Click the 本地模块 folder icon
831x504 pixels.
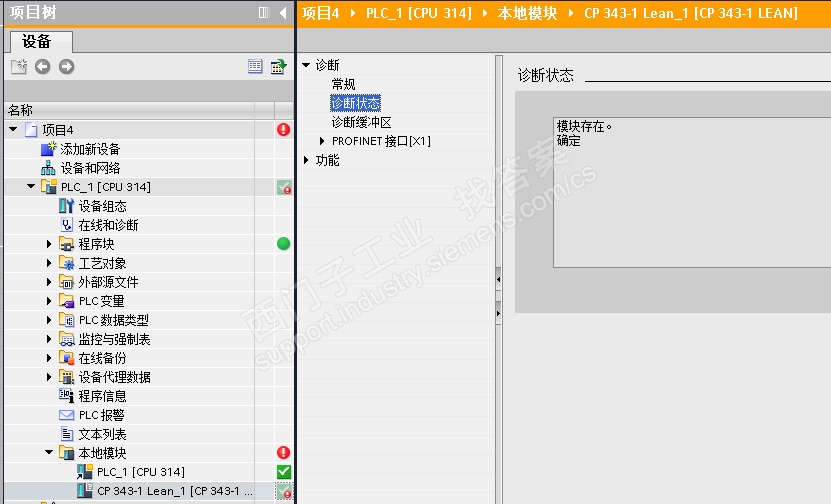66,453
